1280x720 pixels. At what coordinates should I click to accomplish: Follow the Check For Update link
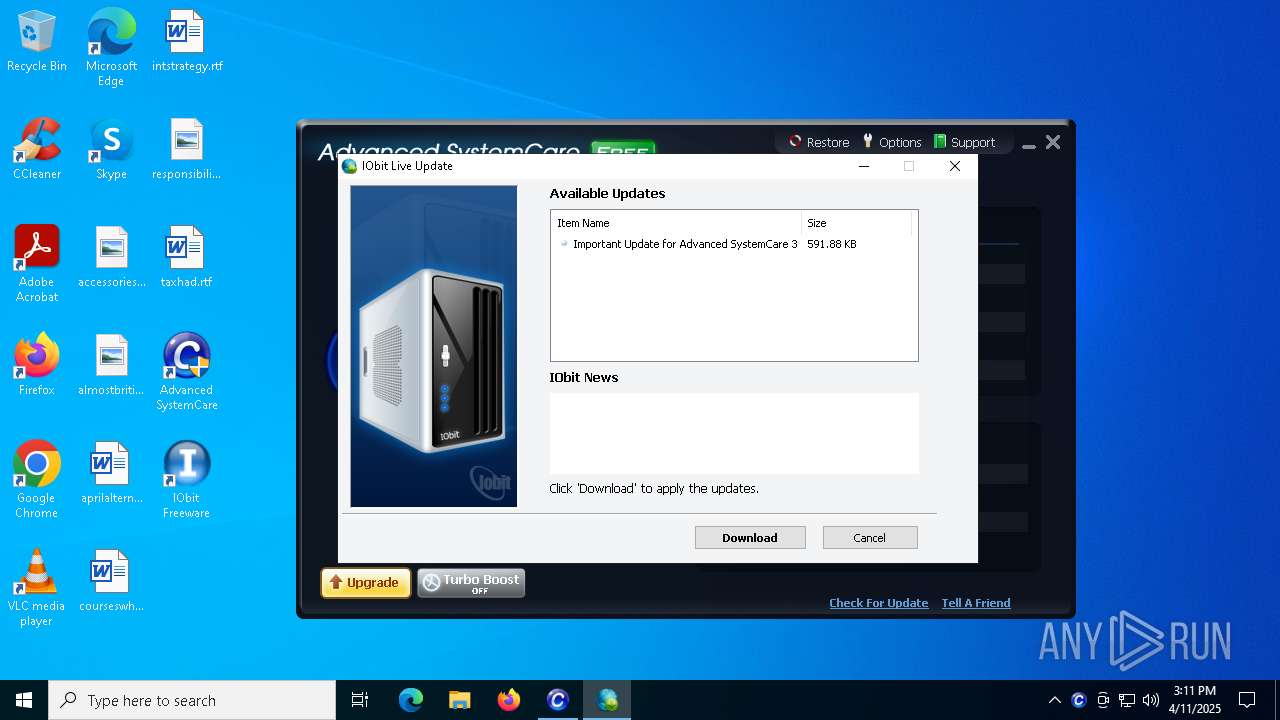(879, 603)
